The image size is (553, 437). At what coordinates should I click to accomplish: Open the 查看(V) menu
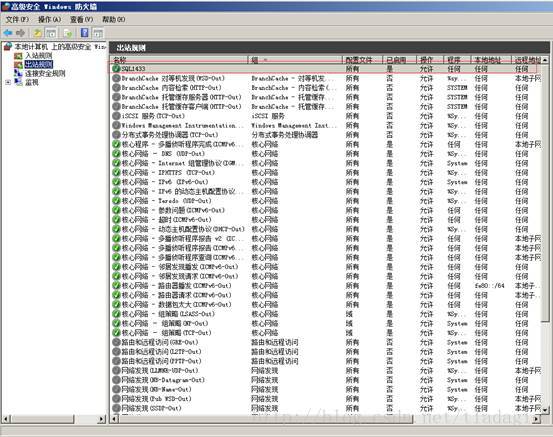pyautogui.click(x=81, y=19)
